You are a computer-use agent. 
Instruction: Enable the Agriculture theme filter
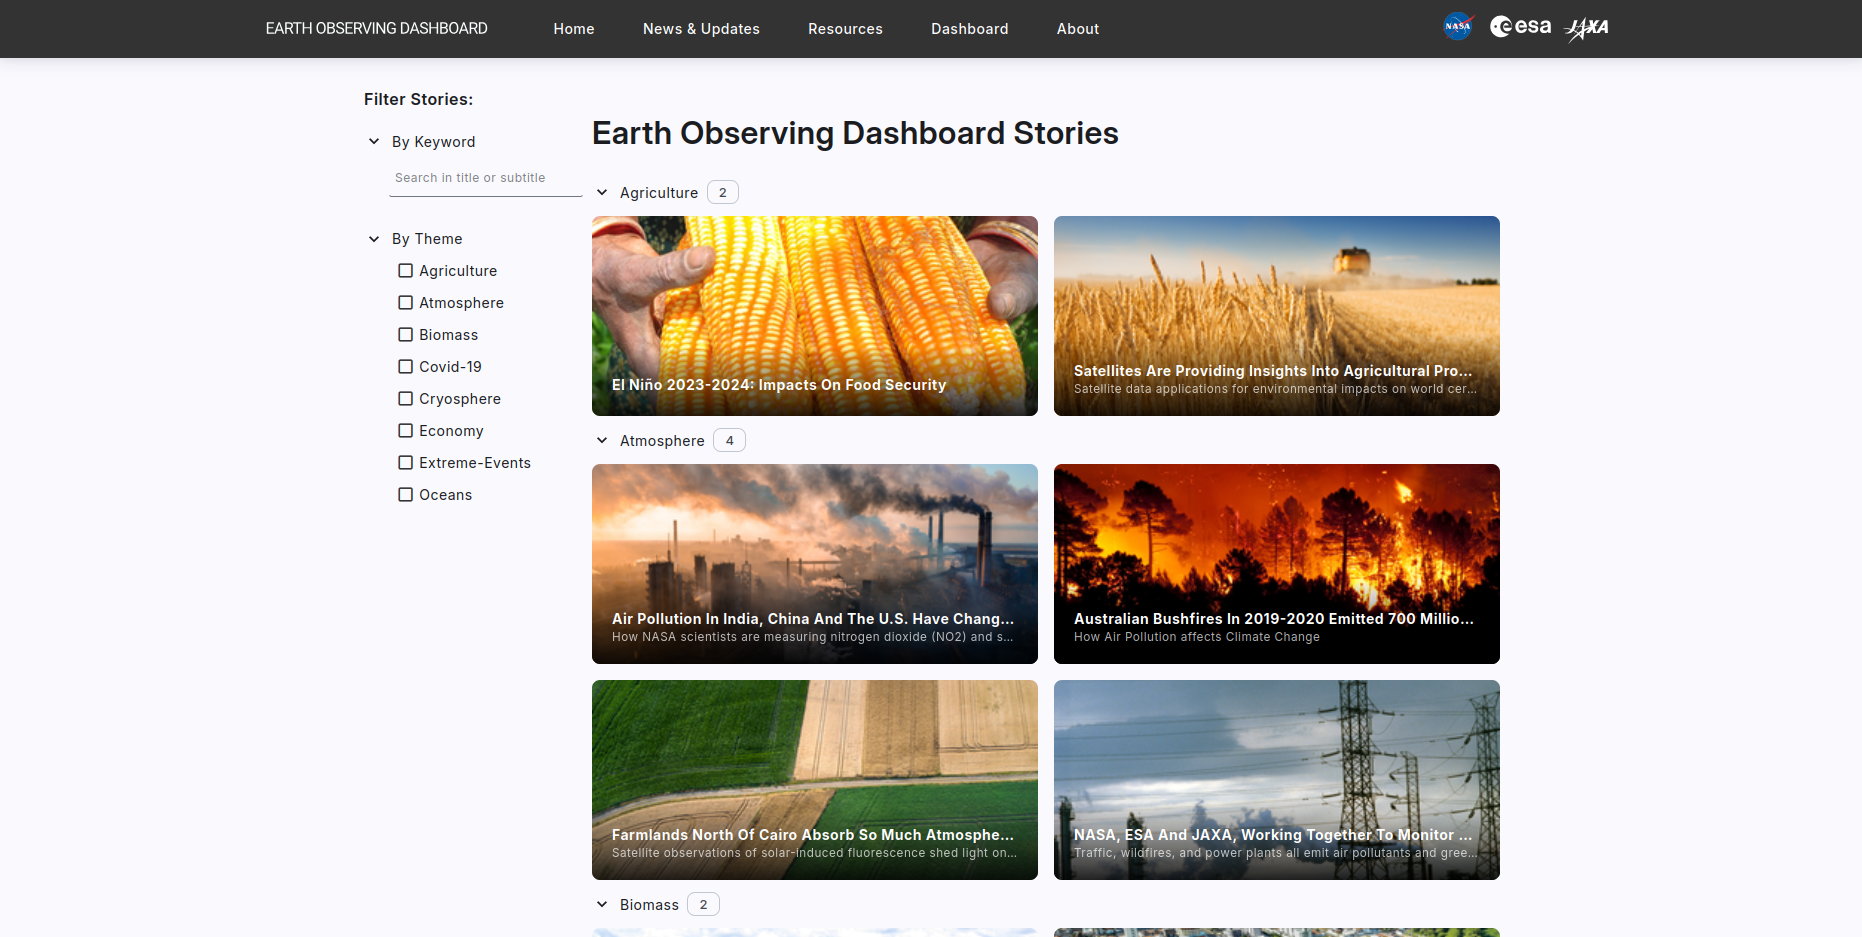pos(405,270)
